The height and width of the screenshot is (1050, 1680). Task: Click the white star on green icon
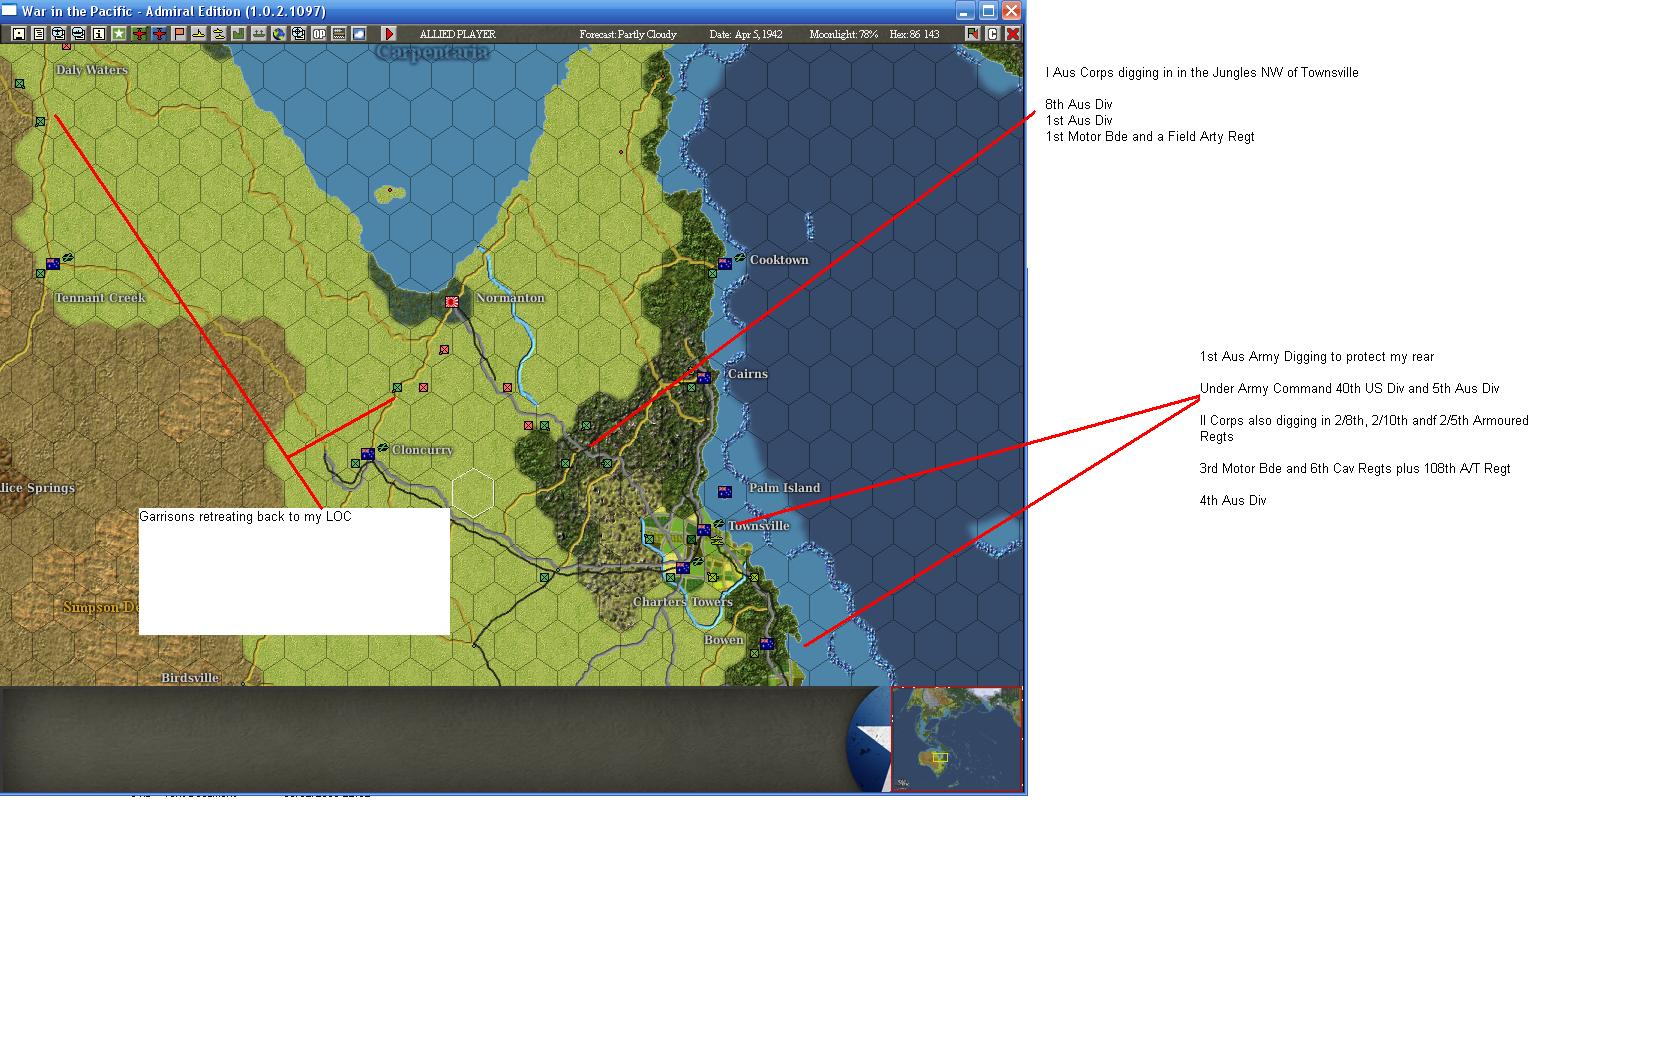pyautogui.click(x=119, y=34)
